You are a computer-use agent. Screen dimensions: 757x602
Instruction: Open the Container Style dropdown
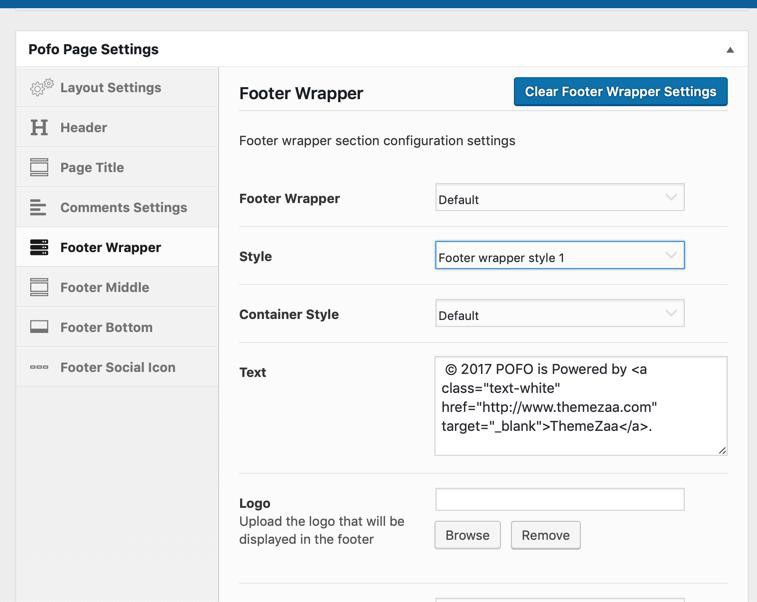point(559,314)
